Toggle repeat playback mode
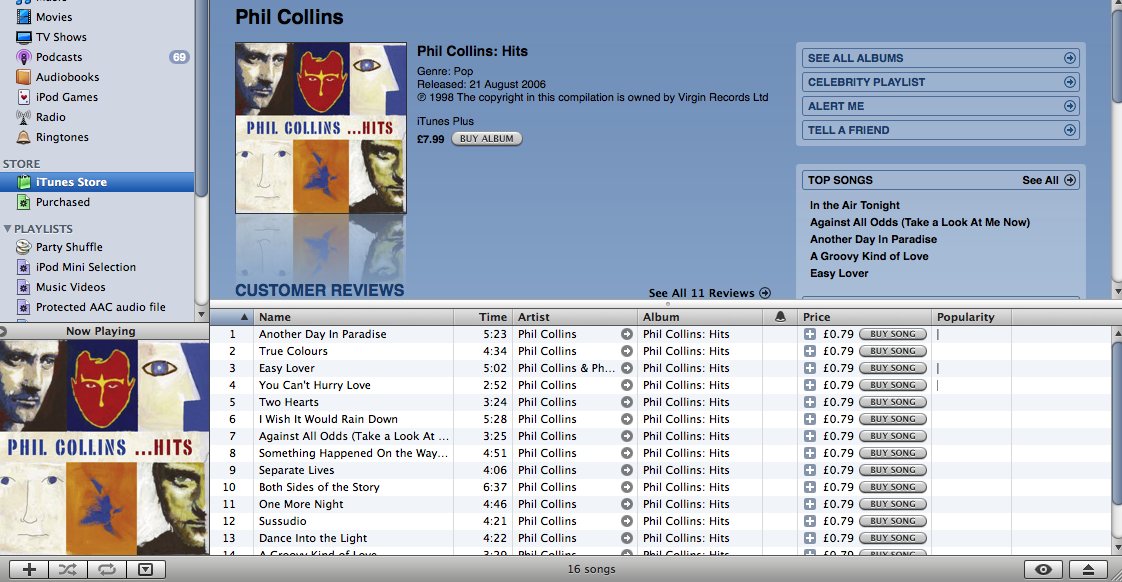1122x582 pixels. click(107, 570)
